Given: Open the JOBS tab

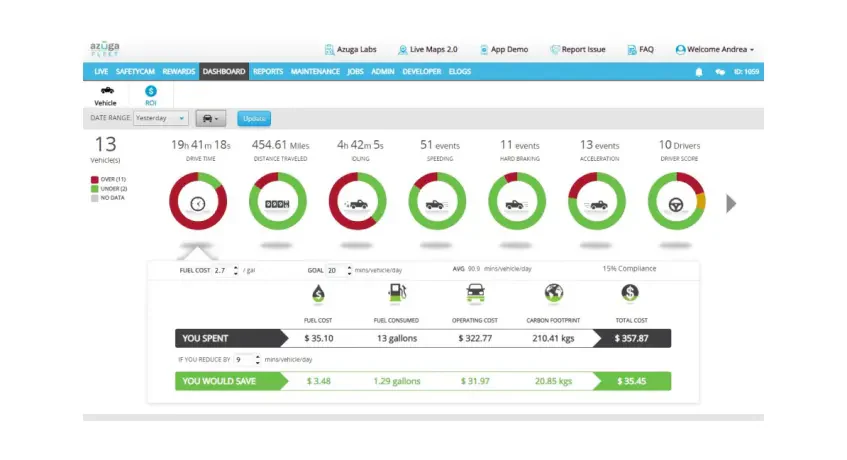Looking at the screenshot, I should click(x=355, y=71).
